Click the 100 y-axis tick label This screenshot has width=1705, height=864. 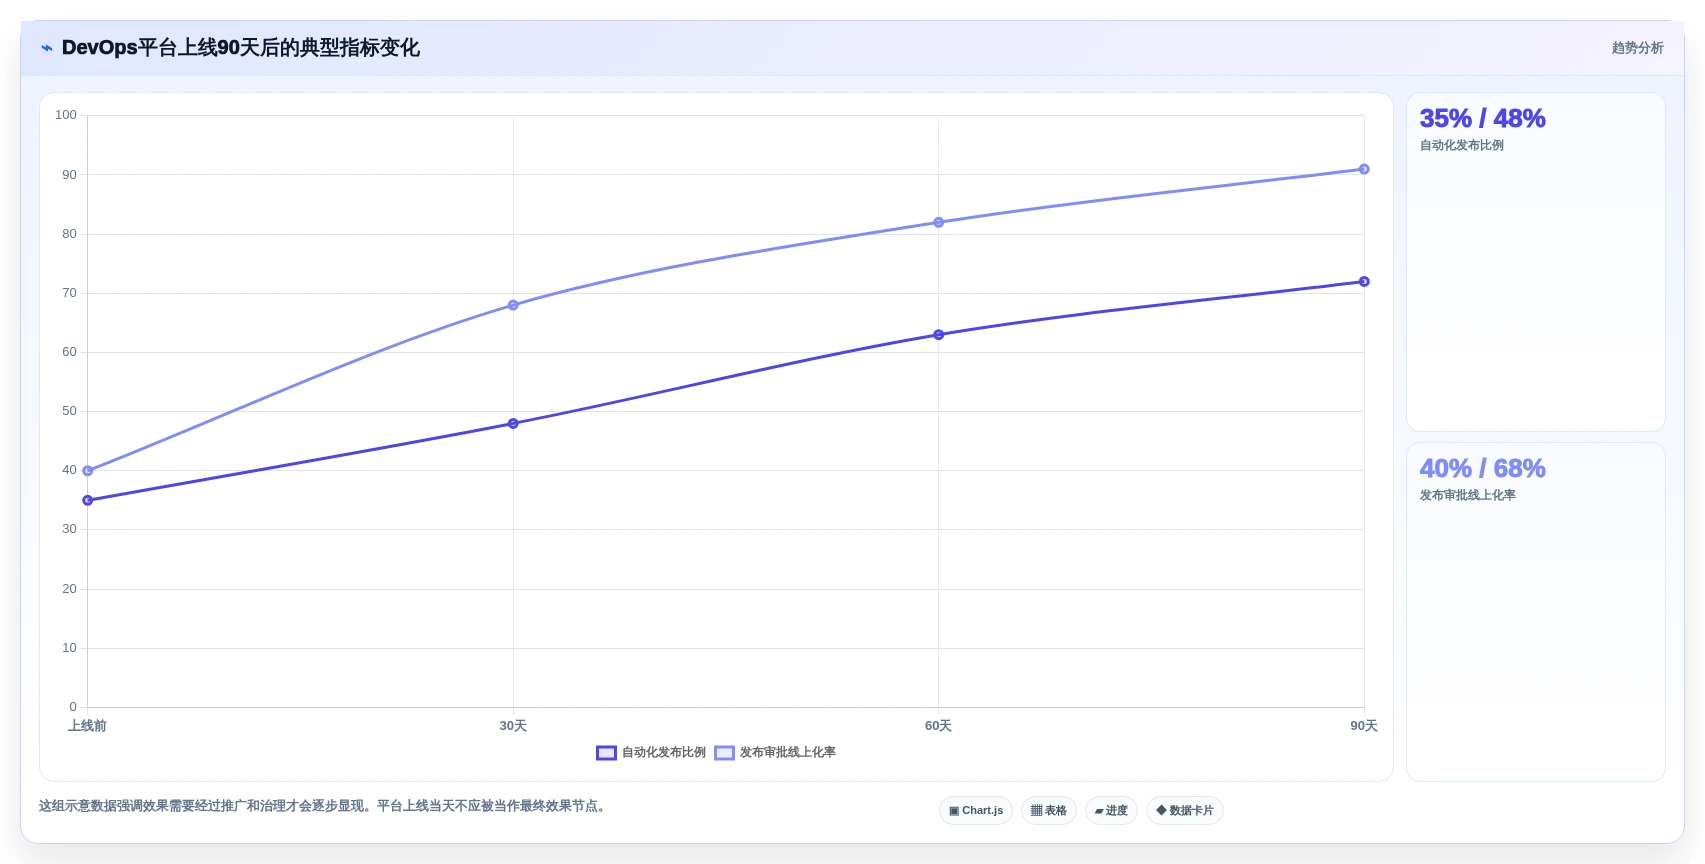click(66, 115)
